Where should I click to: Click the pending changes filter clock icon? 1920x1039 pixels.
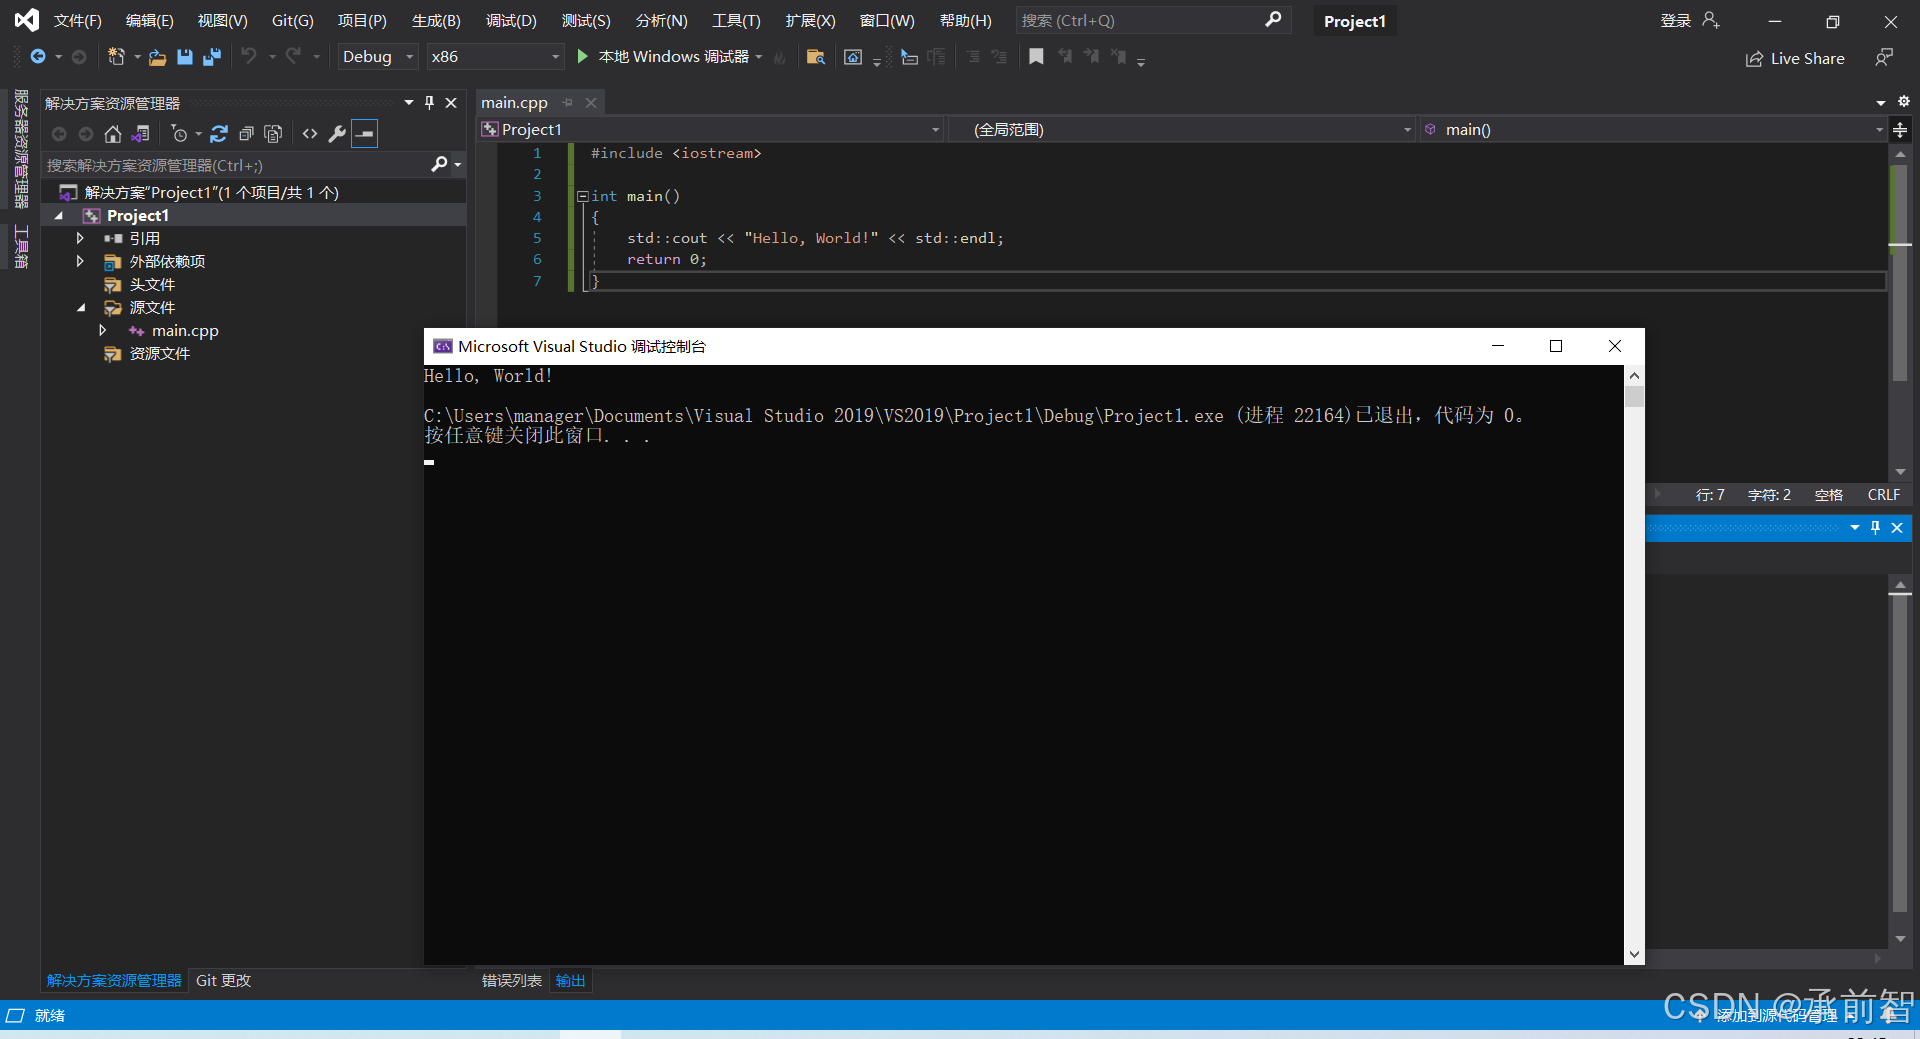point(180,133)
